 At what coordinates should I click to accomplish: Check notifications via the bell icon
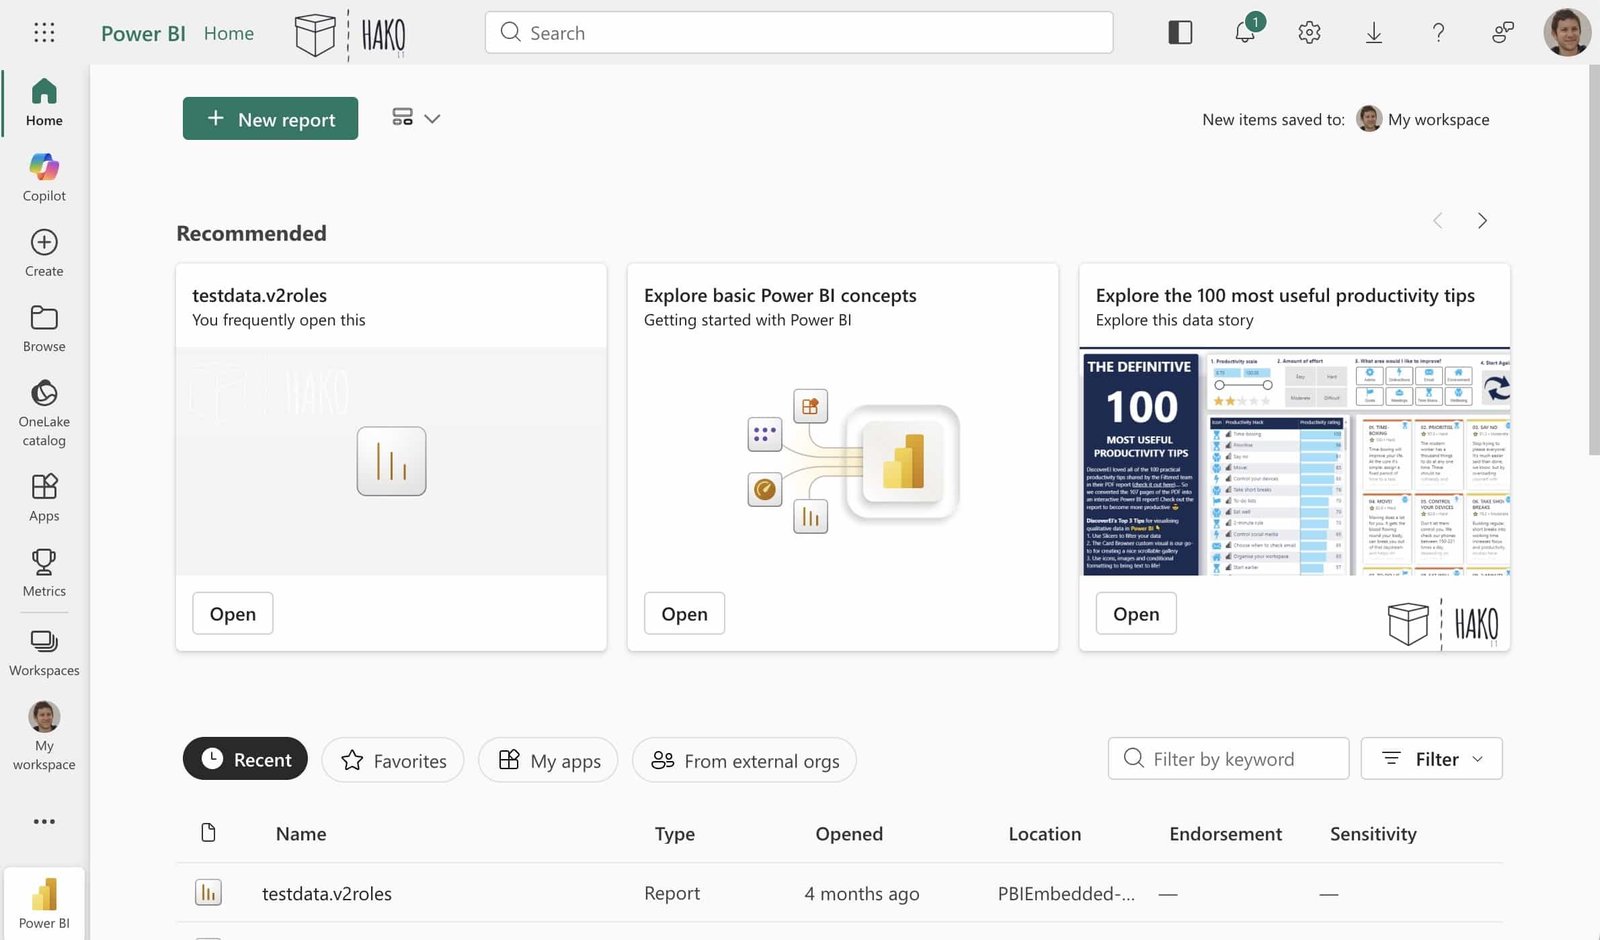tap(1244, 32)
